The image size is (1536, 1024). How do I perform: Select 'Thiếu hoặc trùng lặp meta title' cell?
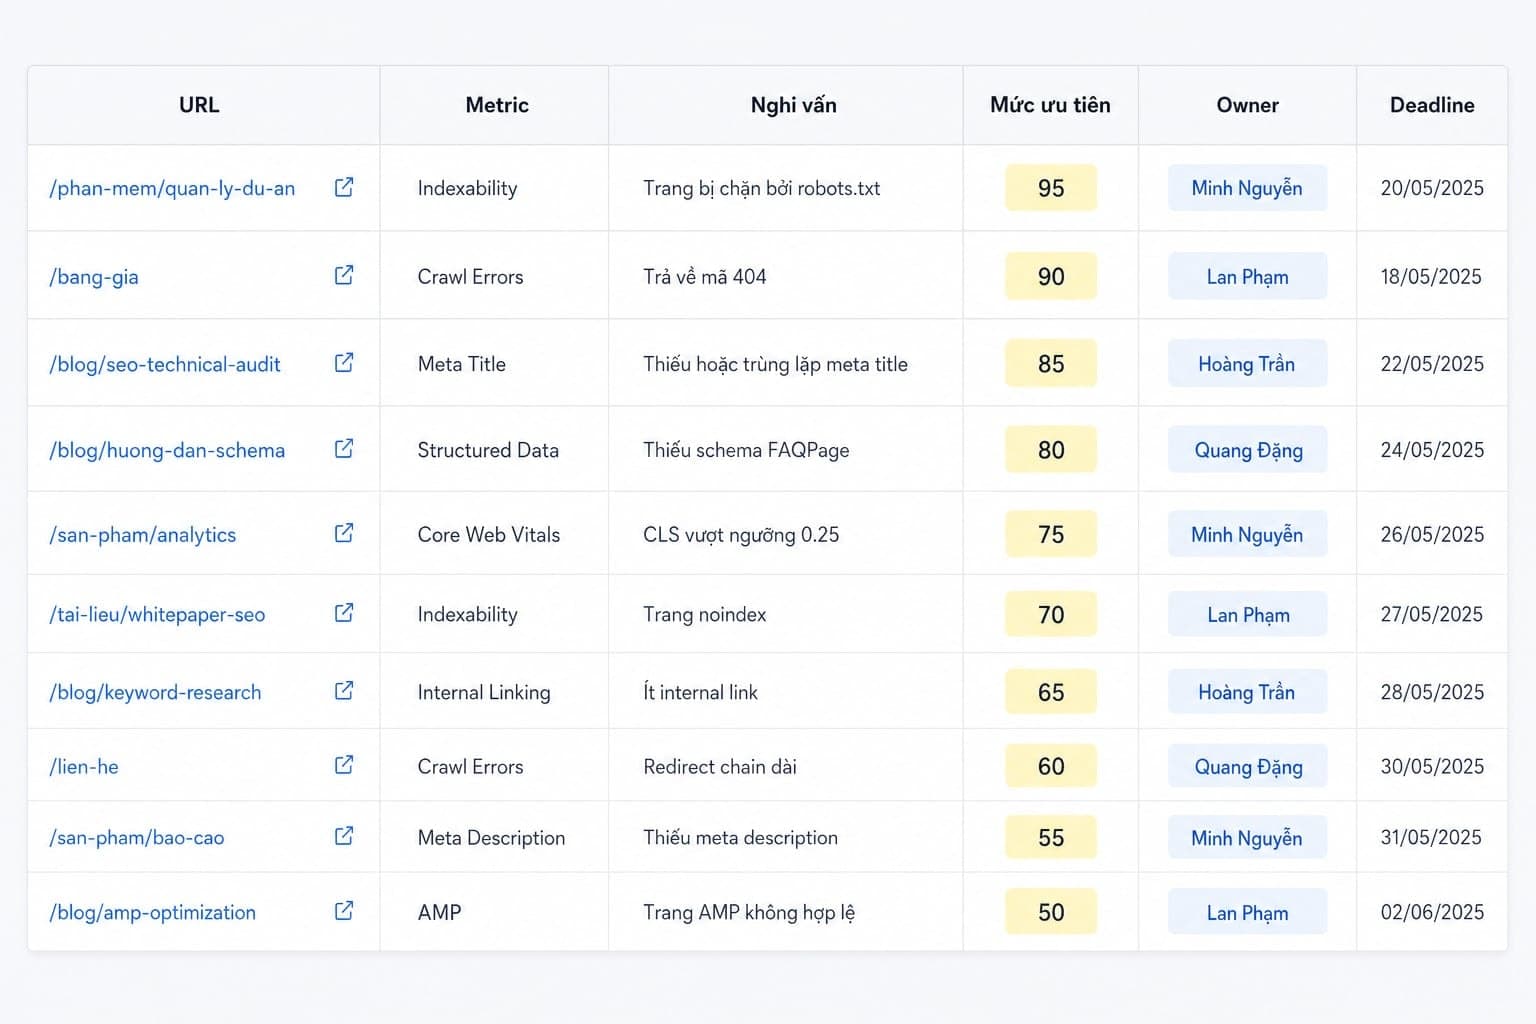point(786,363)
